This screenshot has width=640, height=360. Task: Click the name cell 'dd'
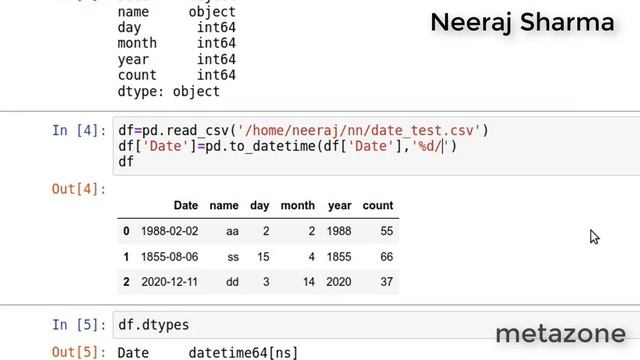tap(232, 282)
